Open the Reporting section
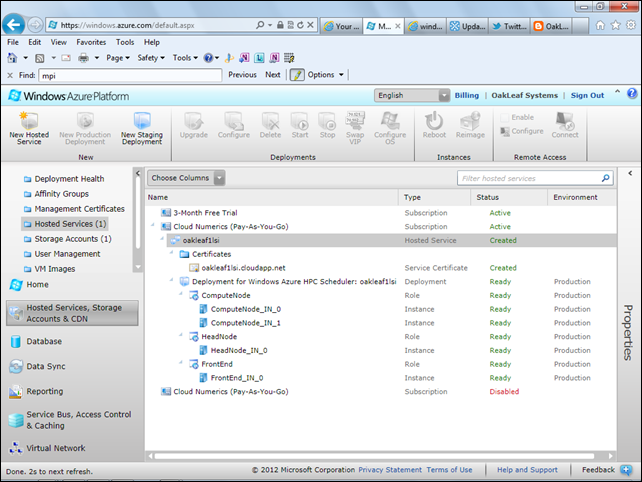 (x=45, y=391)
